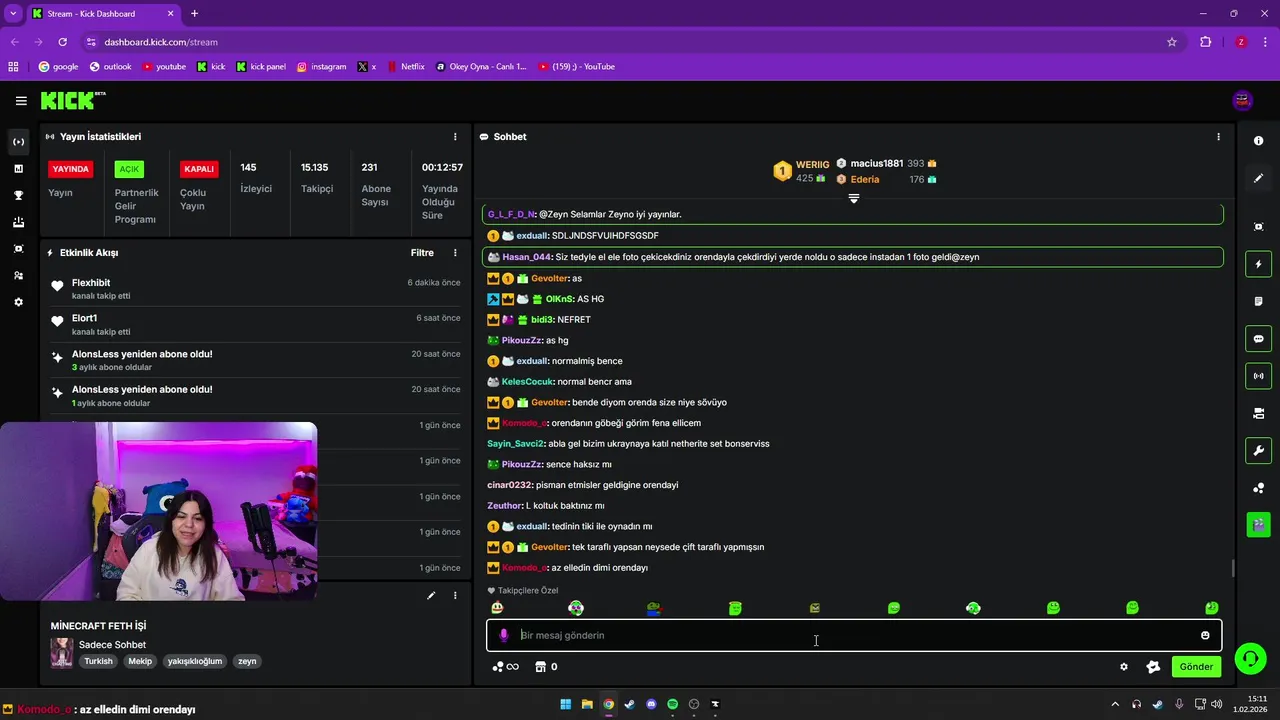Click the chat identity badge icon beside Gönder
The width and height of the screenshot is (1280, 720).
(1153, 667)
